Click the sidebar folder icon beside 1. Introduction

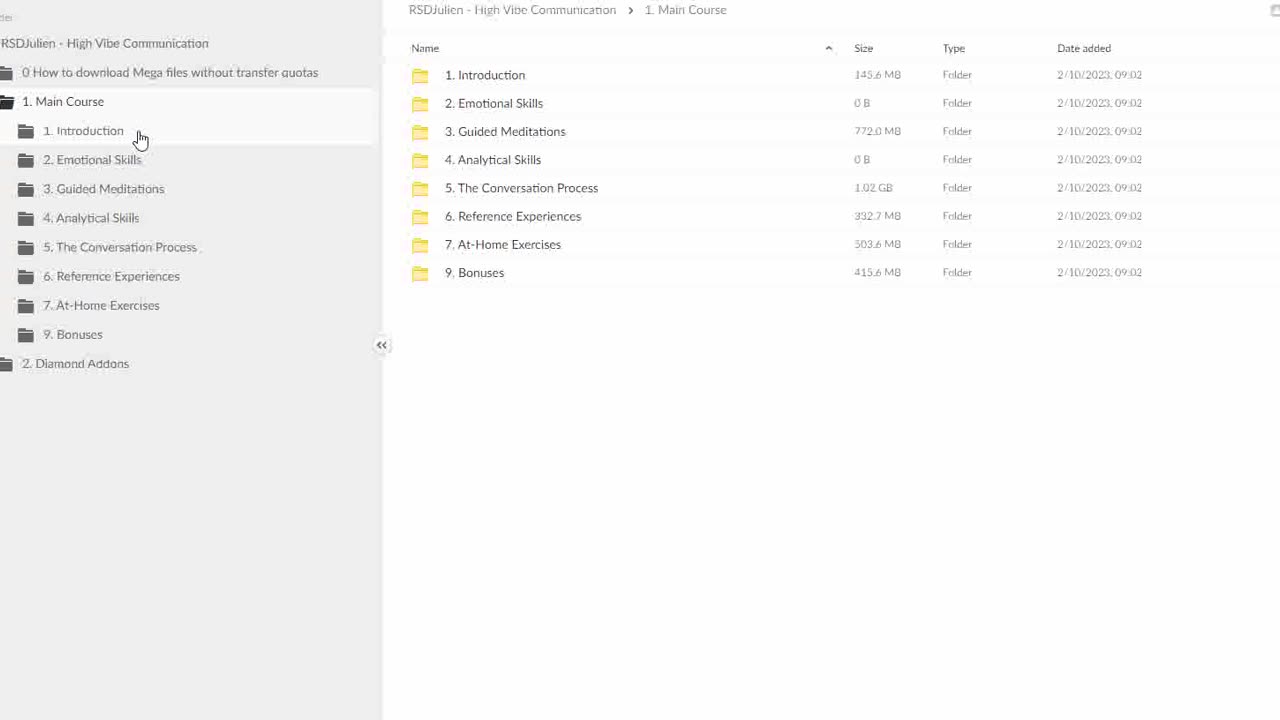(26, 131)
